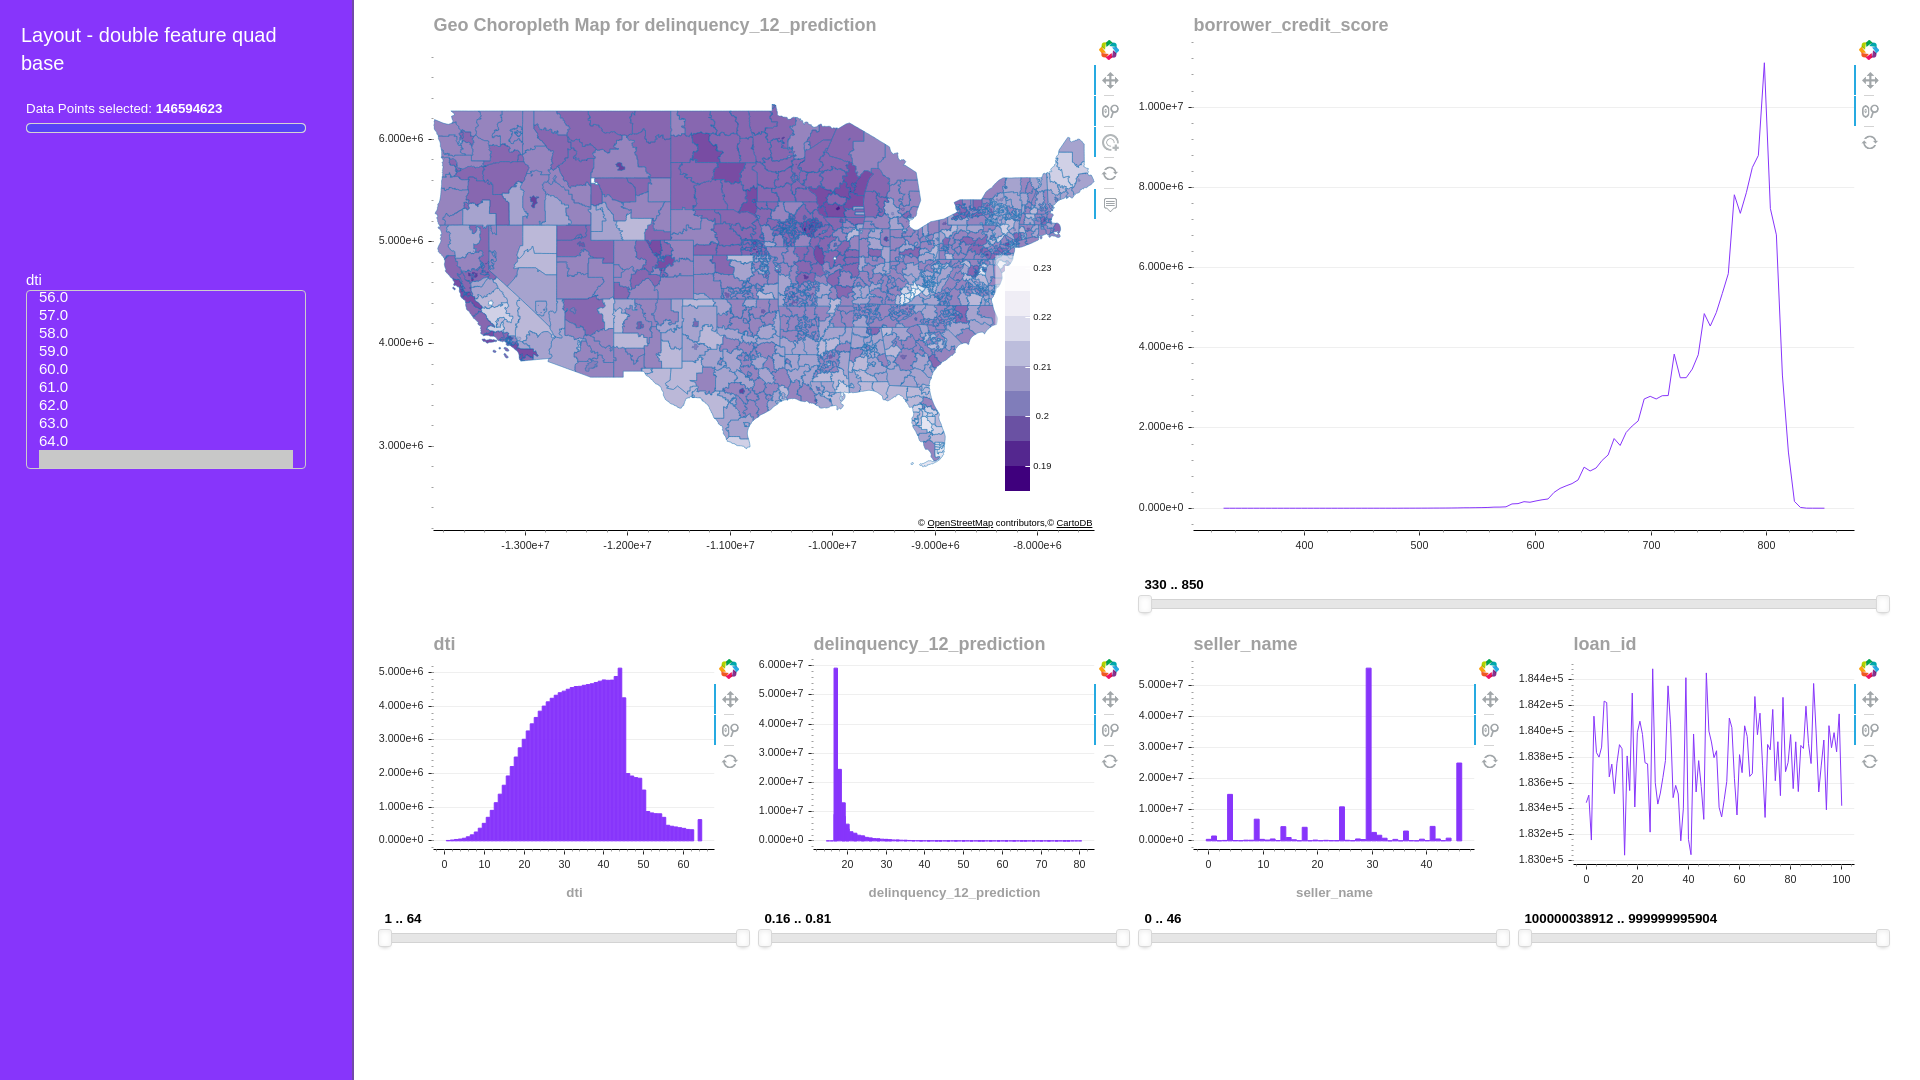Toggle wheel zoom on loan_id chart
Image resolution: width=1920 pixels, height=1080 pixels.
pyautogui.click(x=1870, y=731)
